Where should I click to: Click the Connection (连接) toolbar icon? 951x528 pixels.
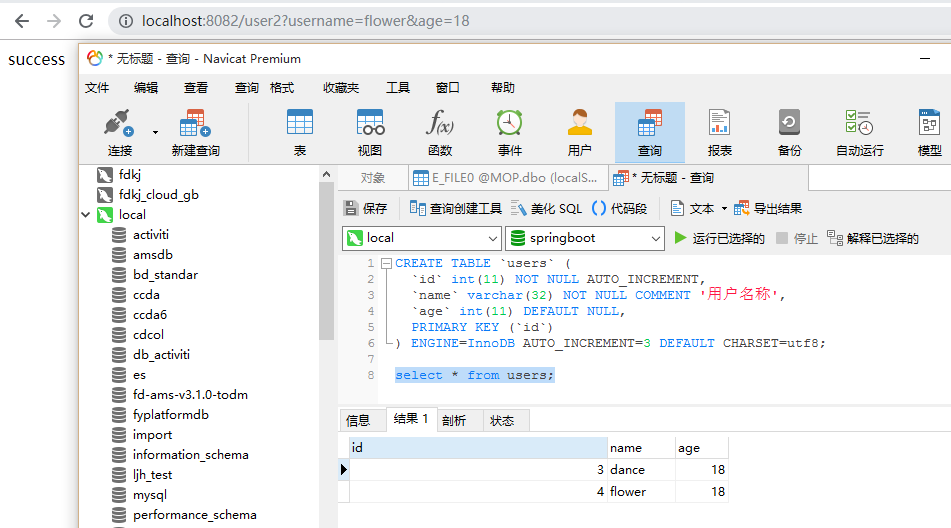(119, 133)
